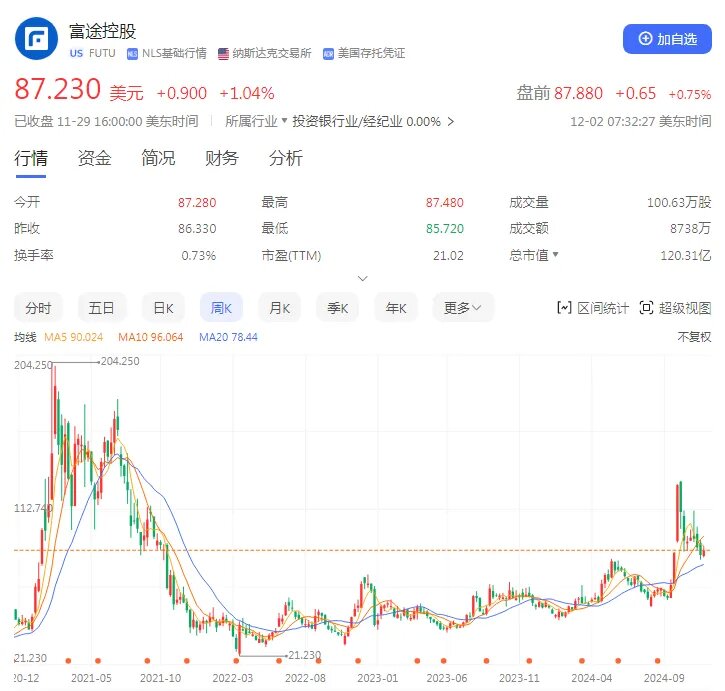The image size is (725, 691).
Task: Click the 2022-03 date axis label
Action: 233,678
